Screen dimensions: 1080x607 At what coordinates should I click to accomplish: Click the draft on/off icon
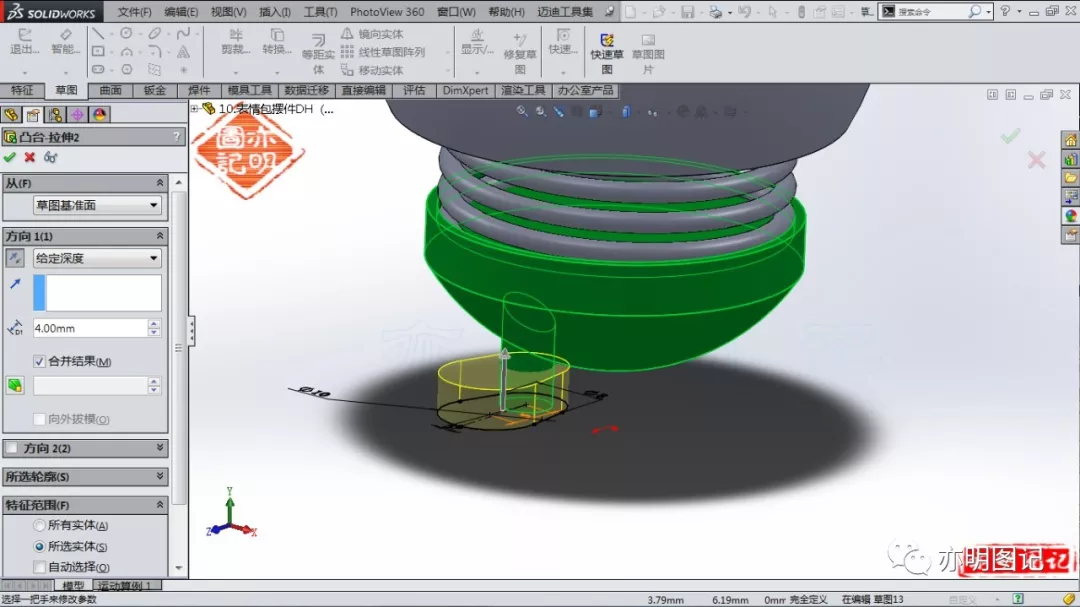point(14,386)
